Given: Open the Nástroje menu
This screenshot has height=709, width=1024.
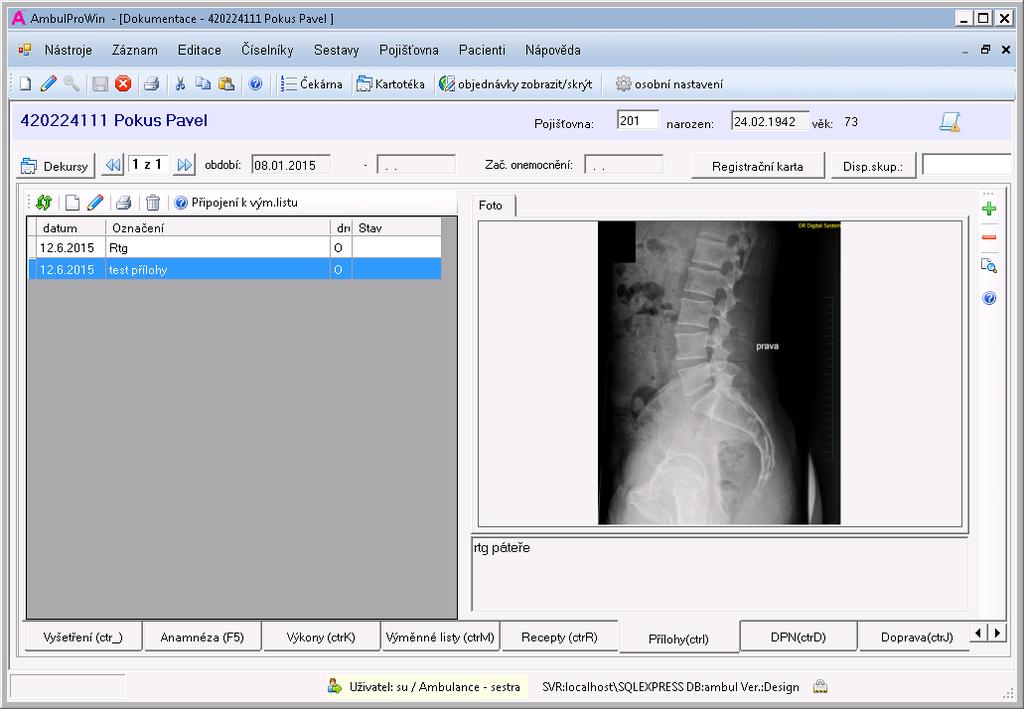Looking at the screenshot, I should tap(68, 50).
